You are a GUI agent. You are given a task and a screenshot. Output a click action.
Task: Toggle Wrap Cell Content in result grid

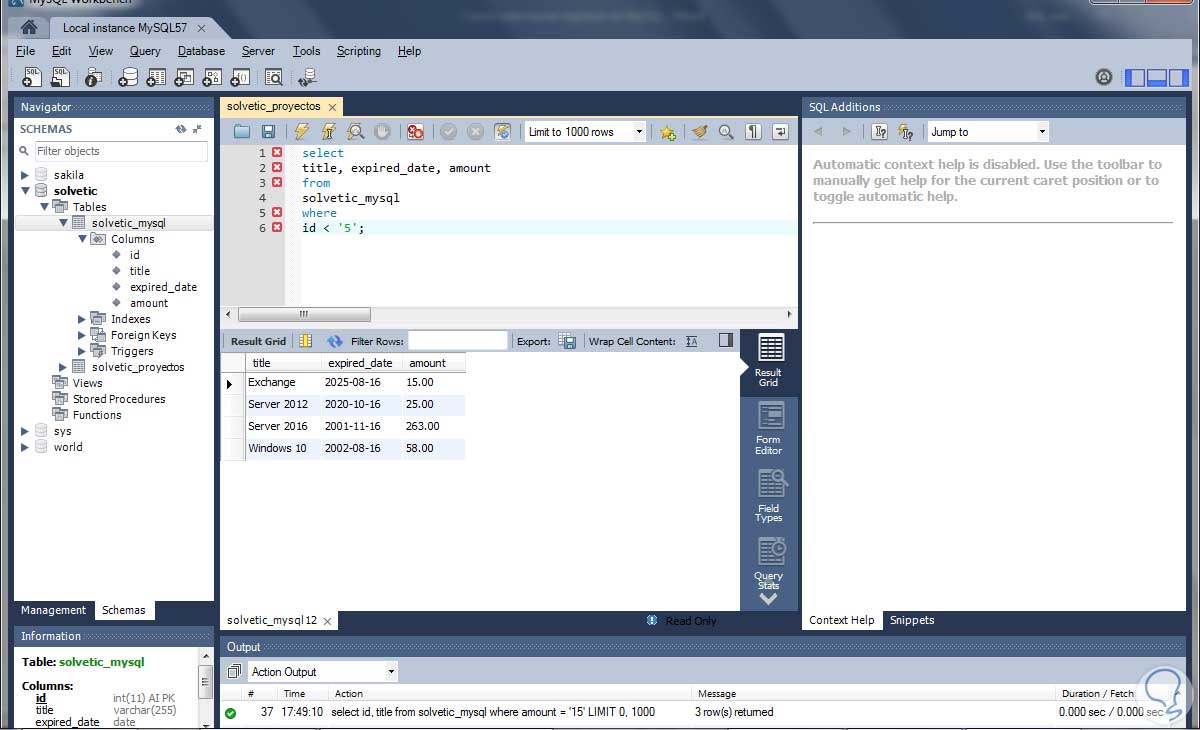[692, 341]
